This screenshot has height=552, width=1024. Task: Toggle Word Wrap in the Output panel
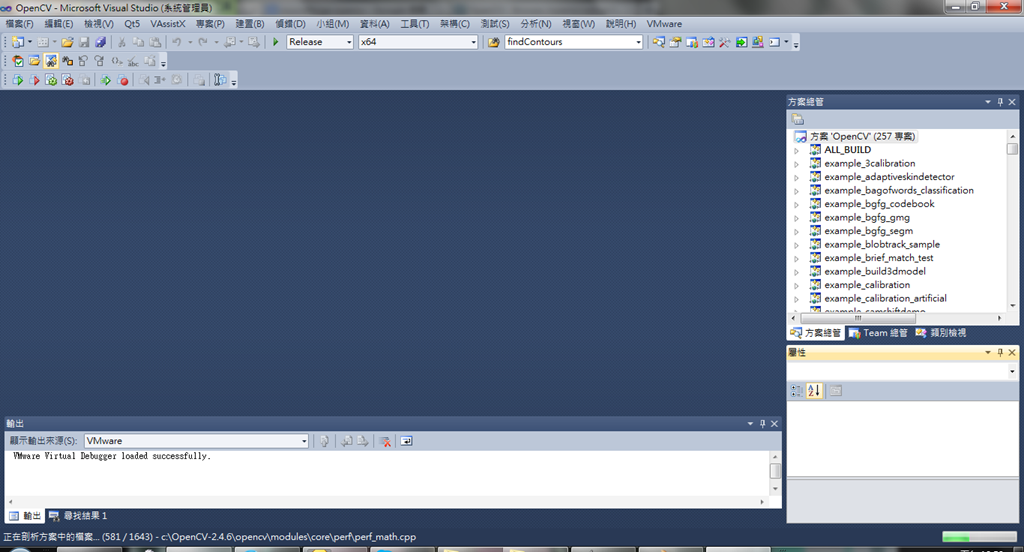pyautogui.click(x=406, y=442)
